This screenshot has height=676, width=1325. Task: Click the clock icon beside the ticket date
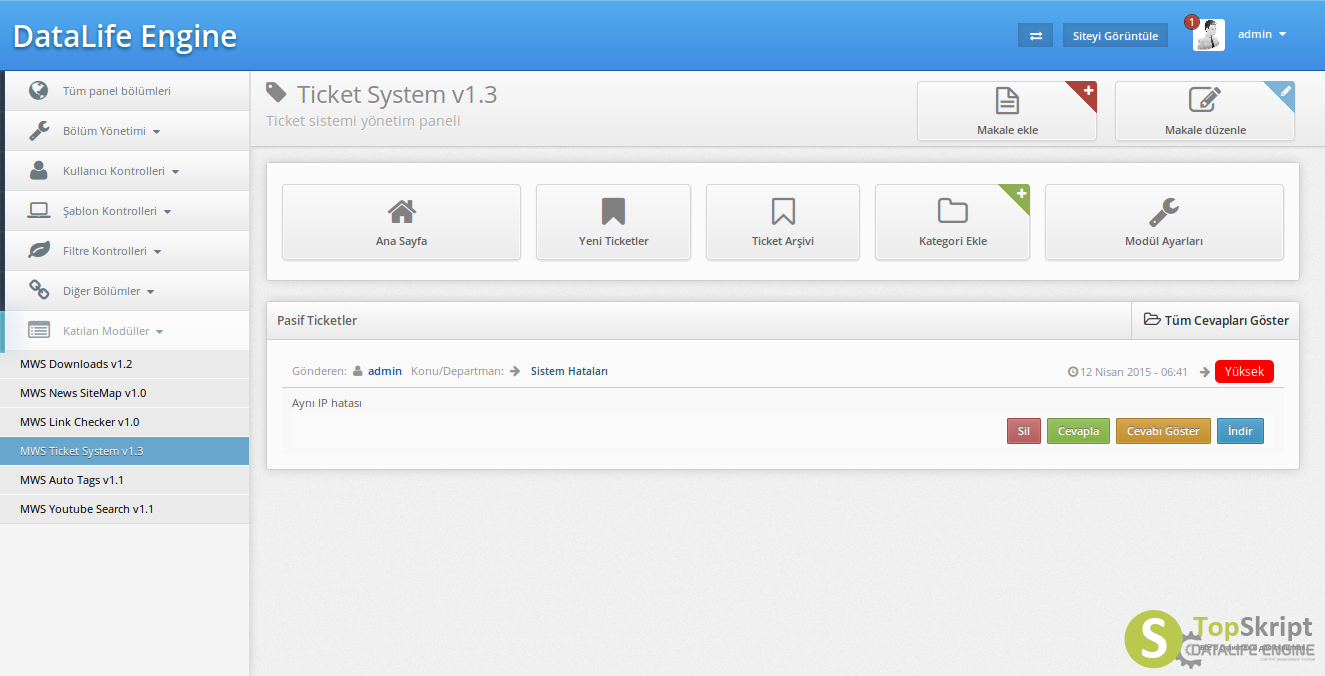tap(1073, 372)
